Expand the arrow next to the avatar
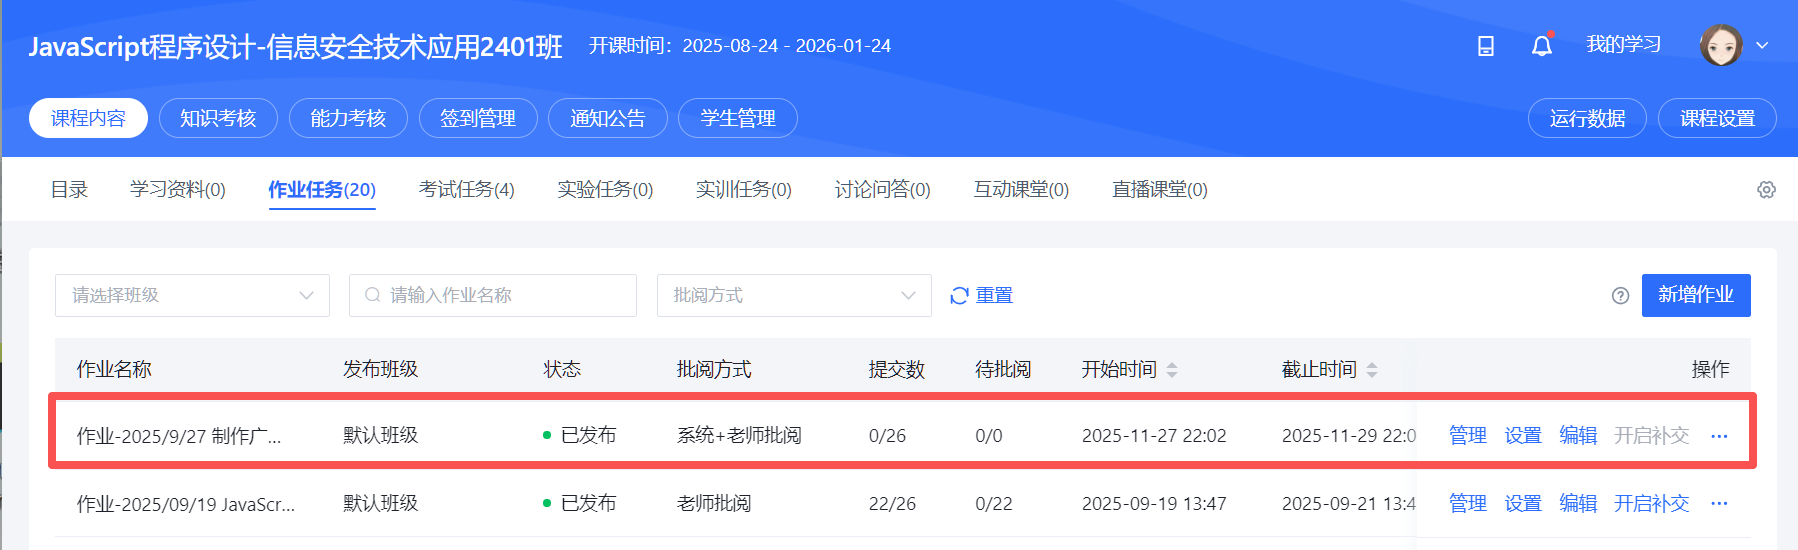The image size is (1798, 550). point(1762,45)
